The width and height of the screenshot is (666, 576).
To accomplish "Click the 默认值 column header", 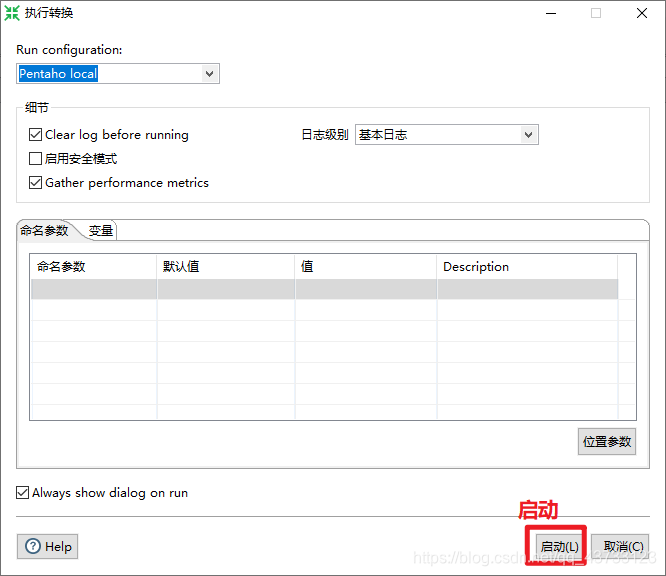I will pos(226,267).
